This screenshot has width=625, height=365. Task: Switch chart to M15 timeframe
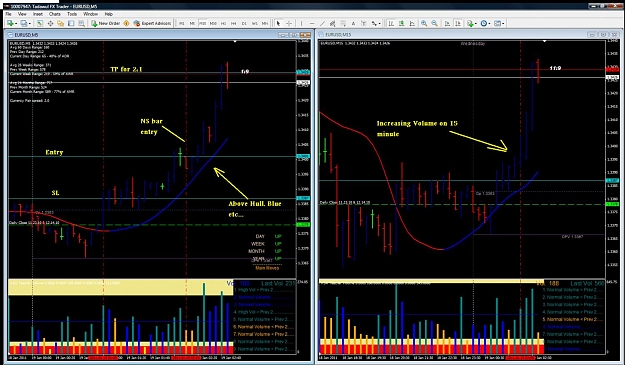point(202,24)
